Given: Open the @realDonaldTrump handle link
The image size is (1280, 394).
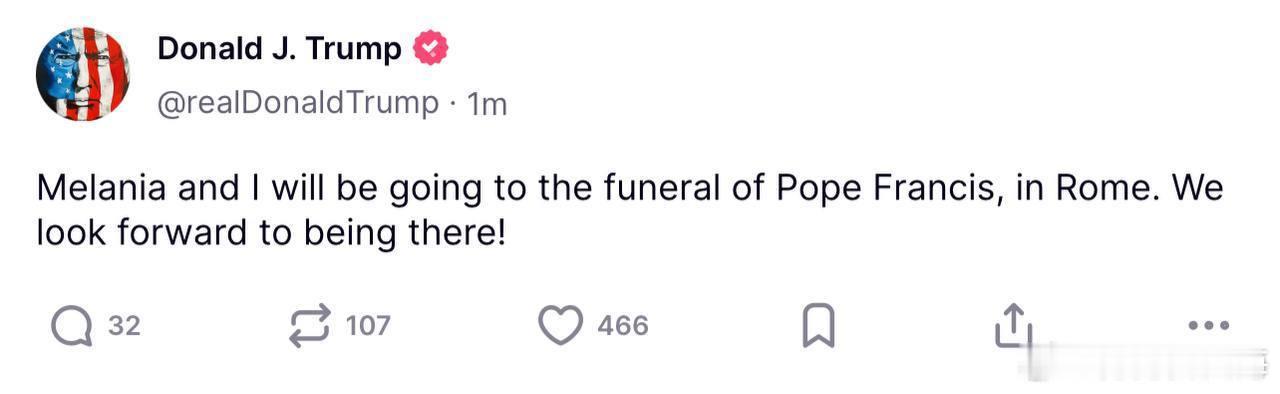Looking at the screenshot, I should point(298,102).
